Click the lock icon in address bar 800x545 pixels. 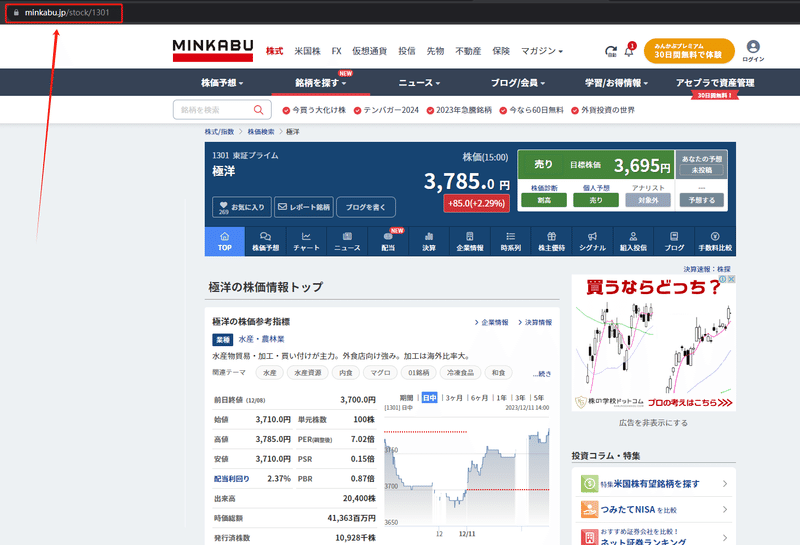pyautogui.click(x=16, y=13)
